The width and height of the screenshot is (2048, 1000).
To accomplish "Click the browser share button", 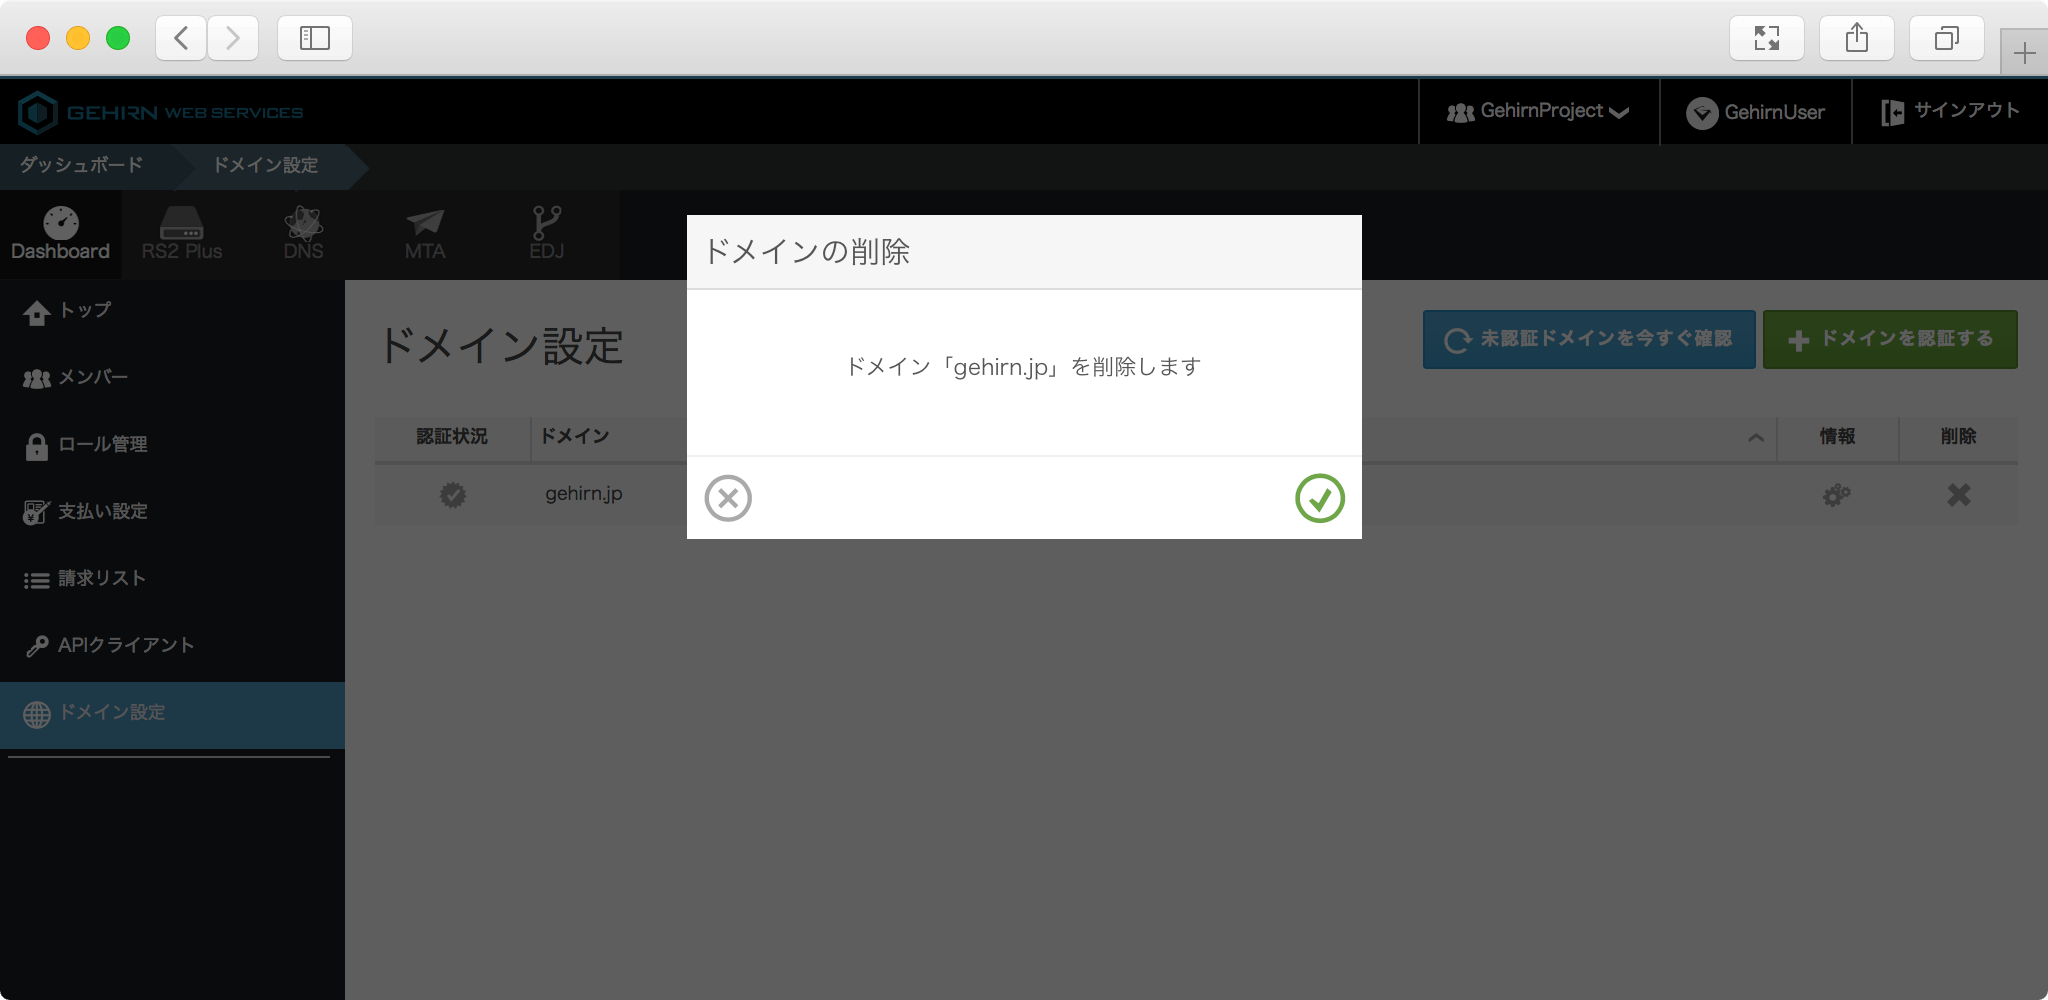I will (x=1856, y=38).
